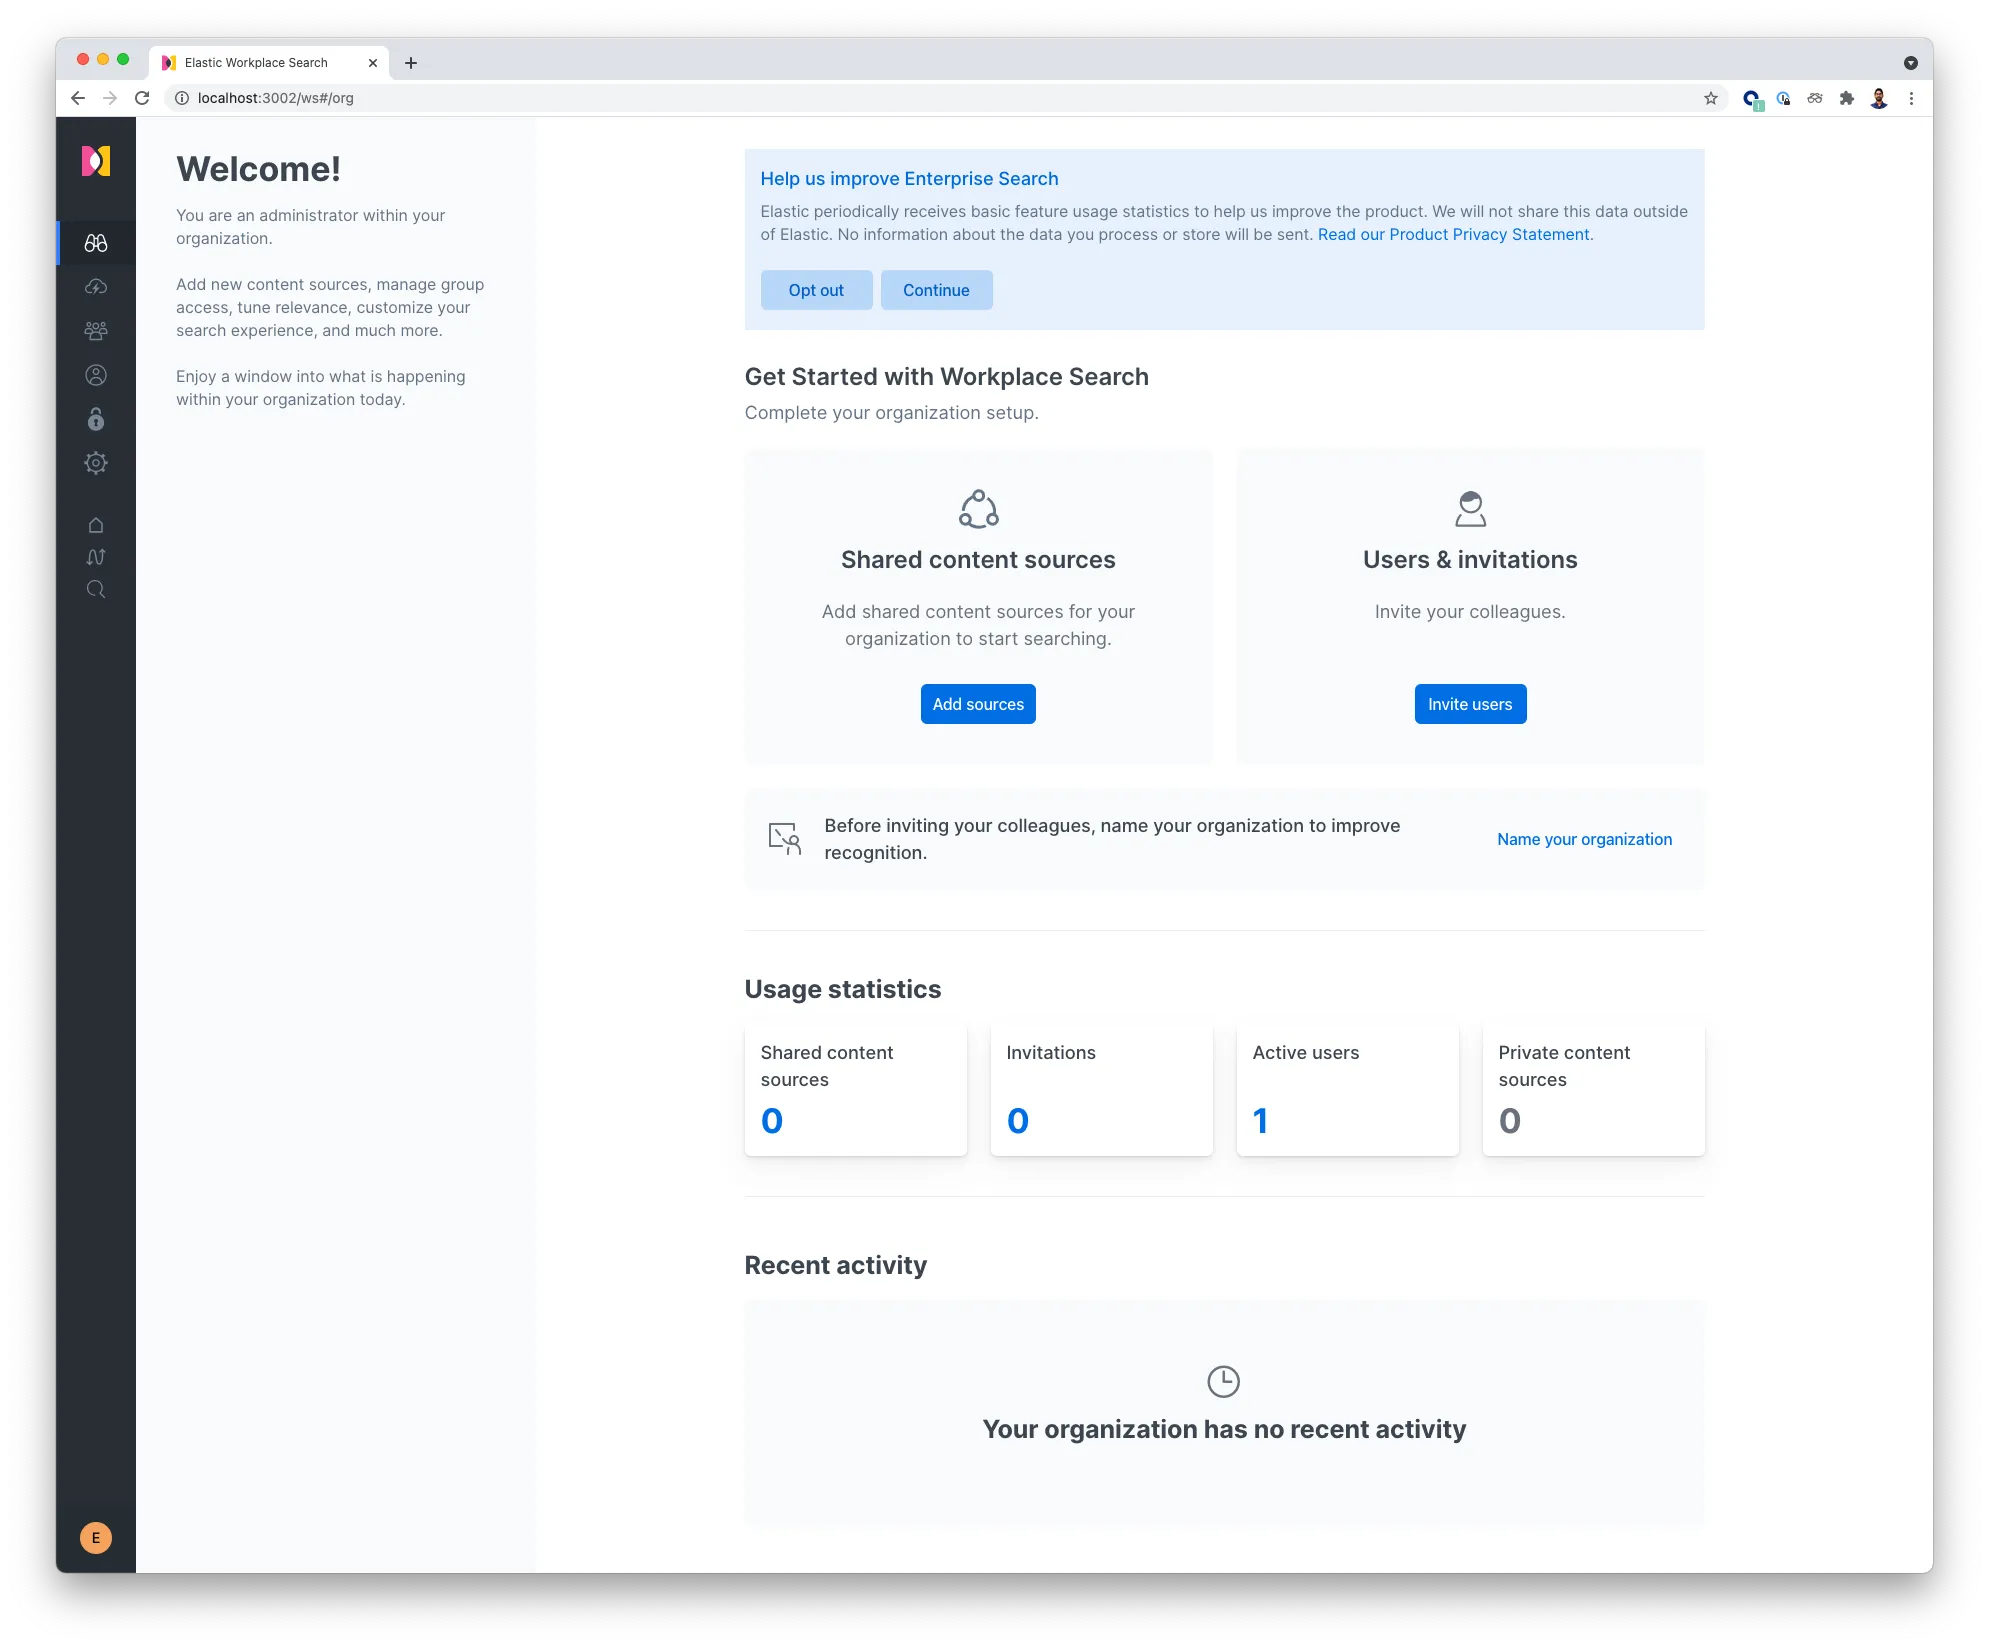Click the Usage statistics heading
The image size is (1989, 1647).
tap(842, 989)
